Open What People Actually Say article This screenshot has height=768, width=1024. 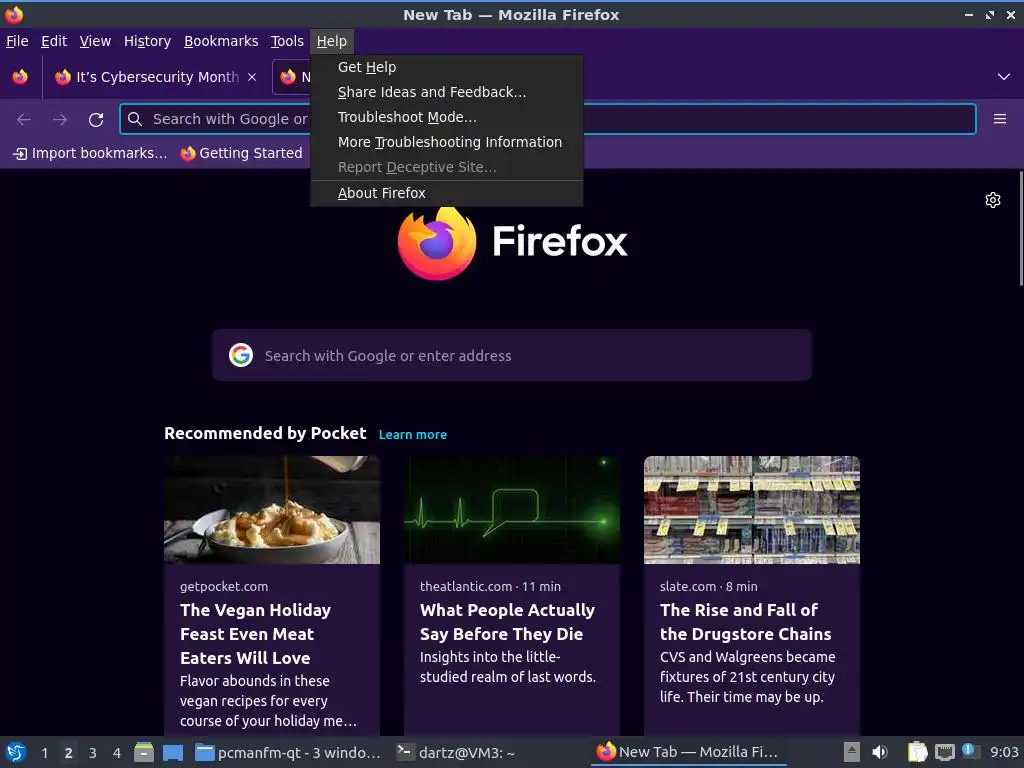click(x=507, y=622)
